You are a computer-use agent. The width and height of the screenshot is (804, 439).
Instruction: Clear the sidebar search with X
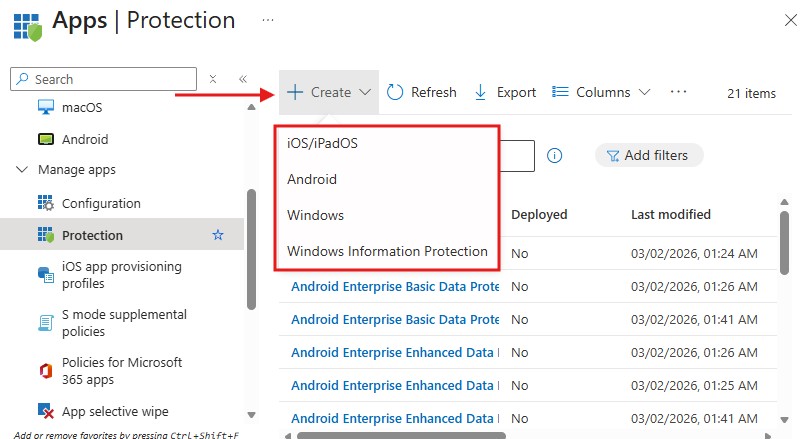213,79
